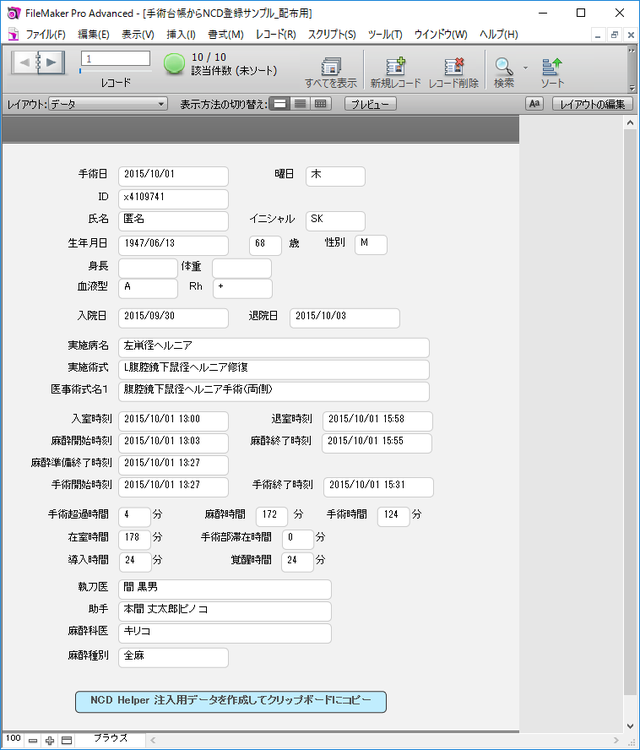
Task: Open the ウインドウ(W) menu
Action: point(441,34)
